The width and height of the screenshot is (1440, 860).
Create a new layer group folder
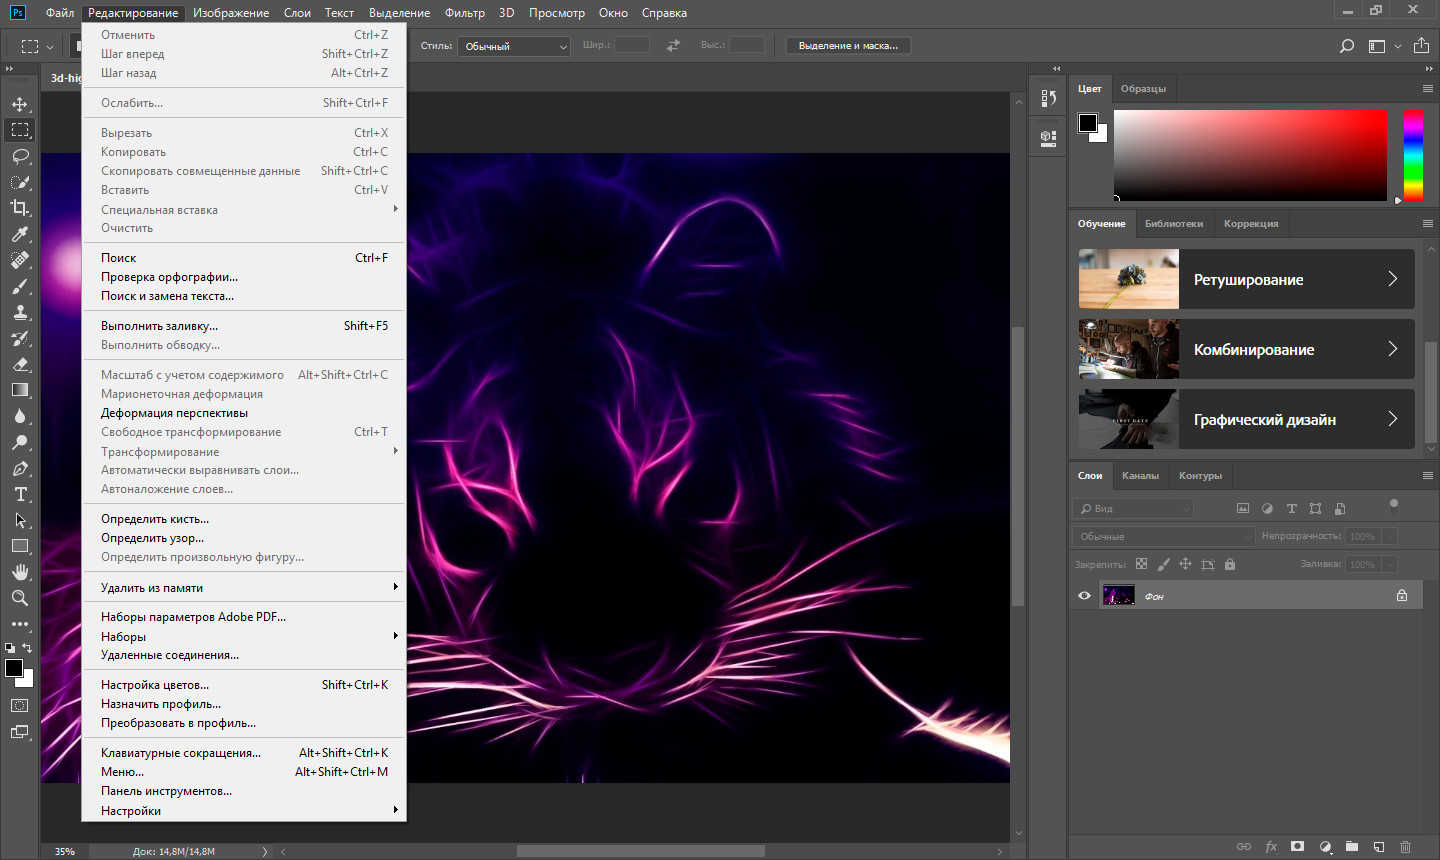point(1352,847)
